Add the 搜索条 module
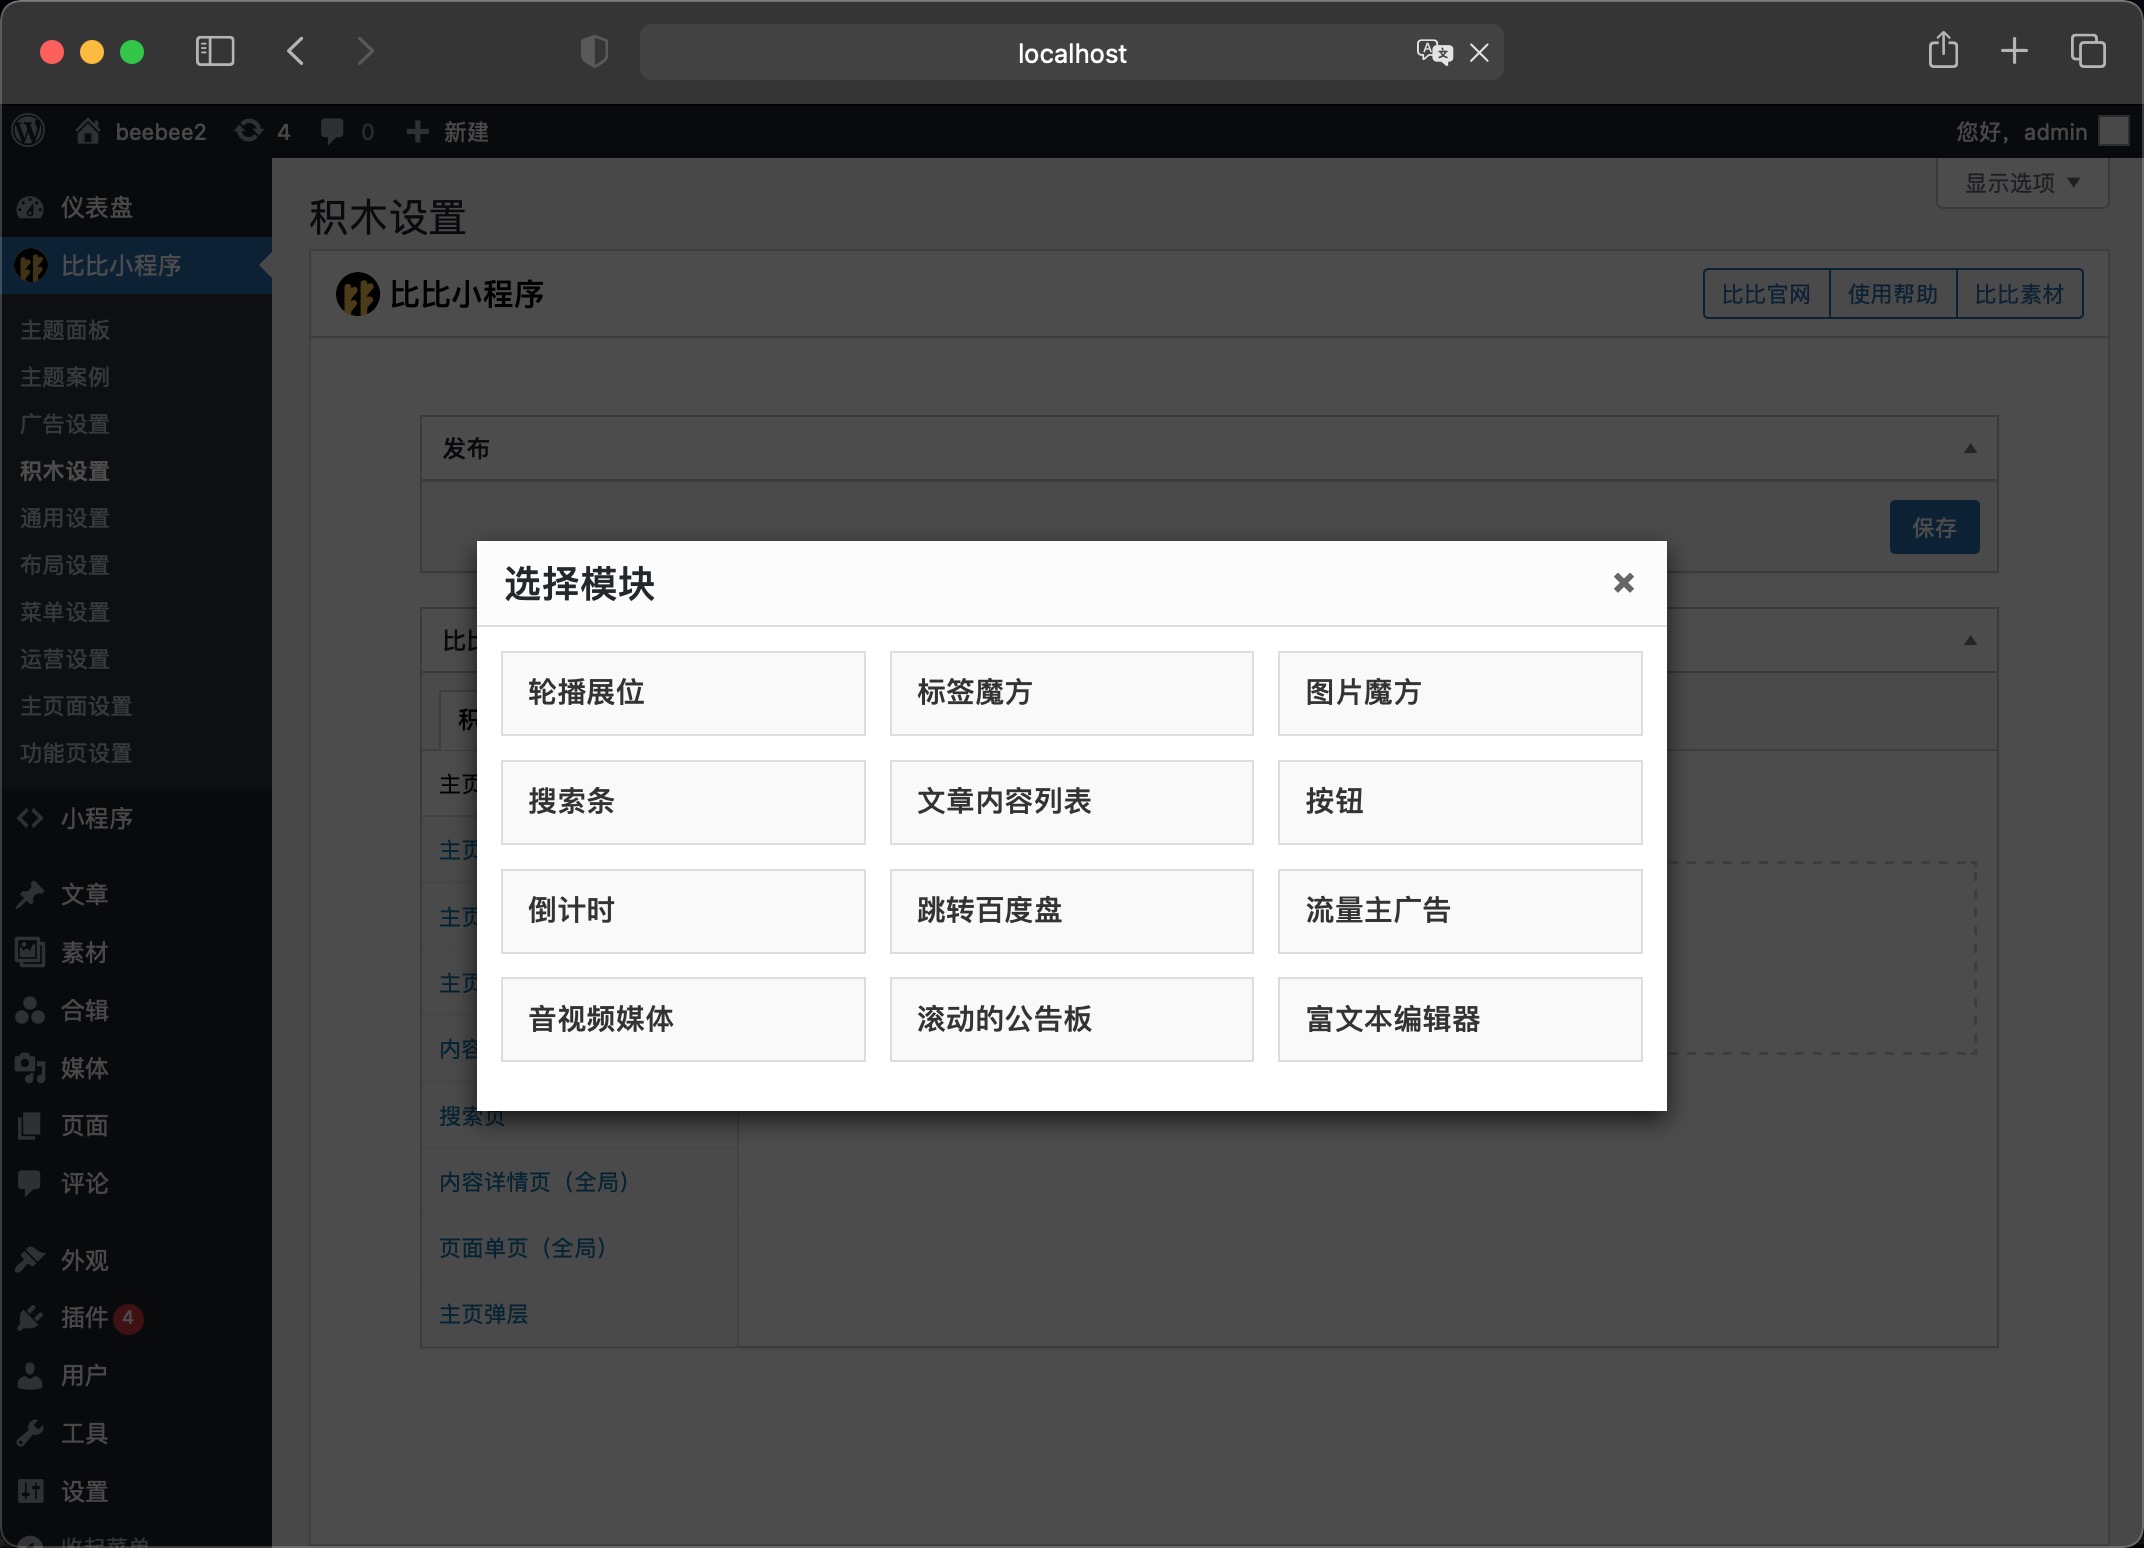Viewport: 2144px width, 1548px height. tap(683, 802)
